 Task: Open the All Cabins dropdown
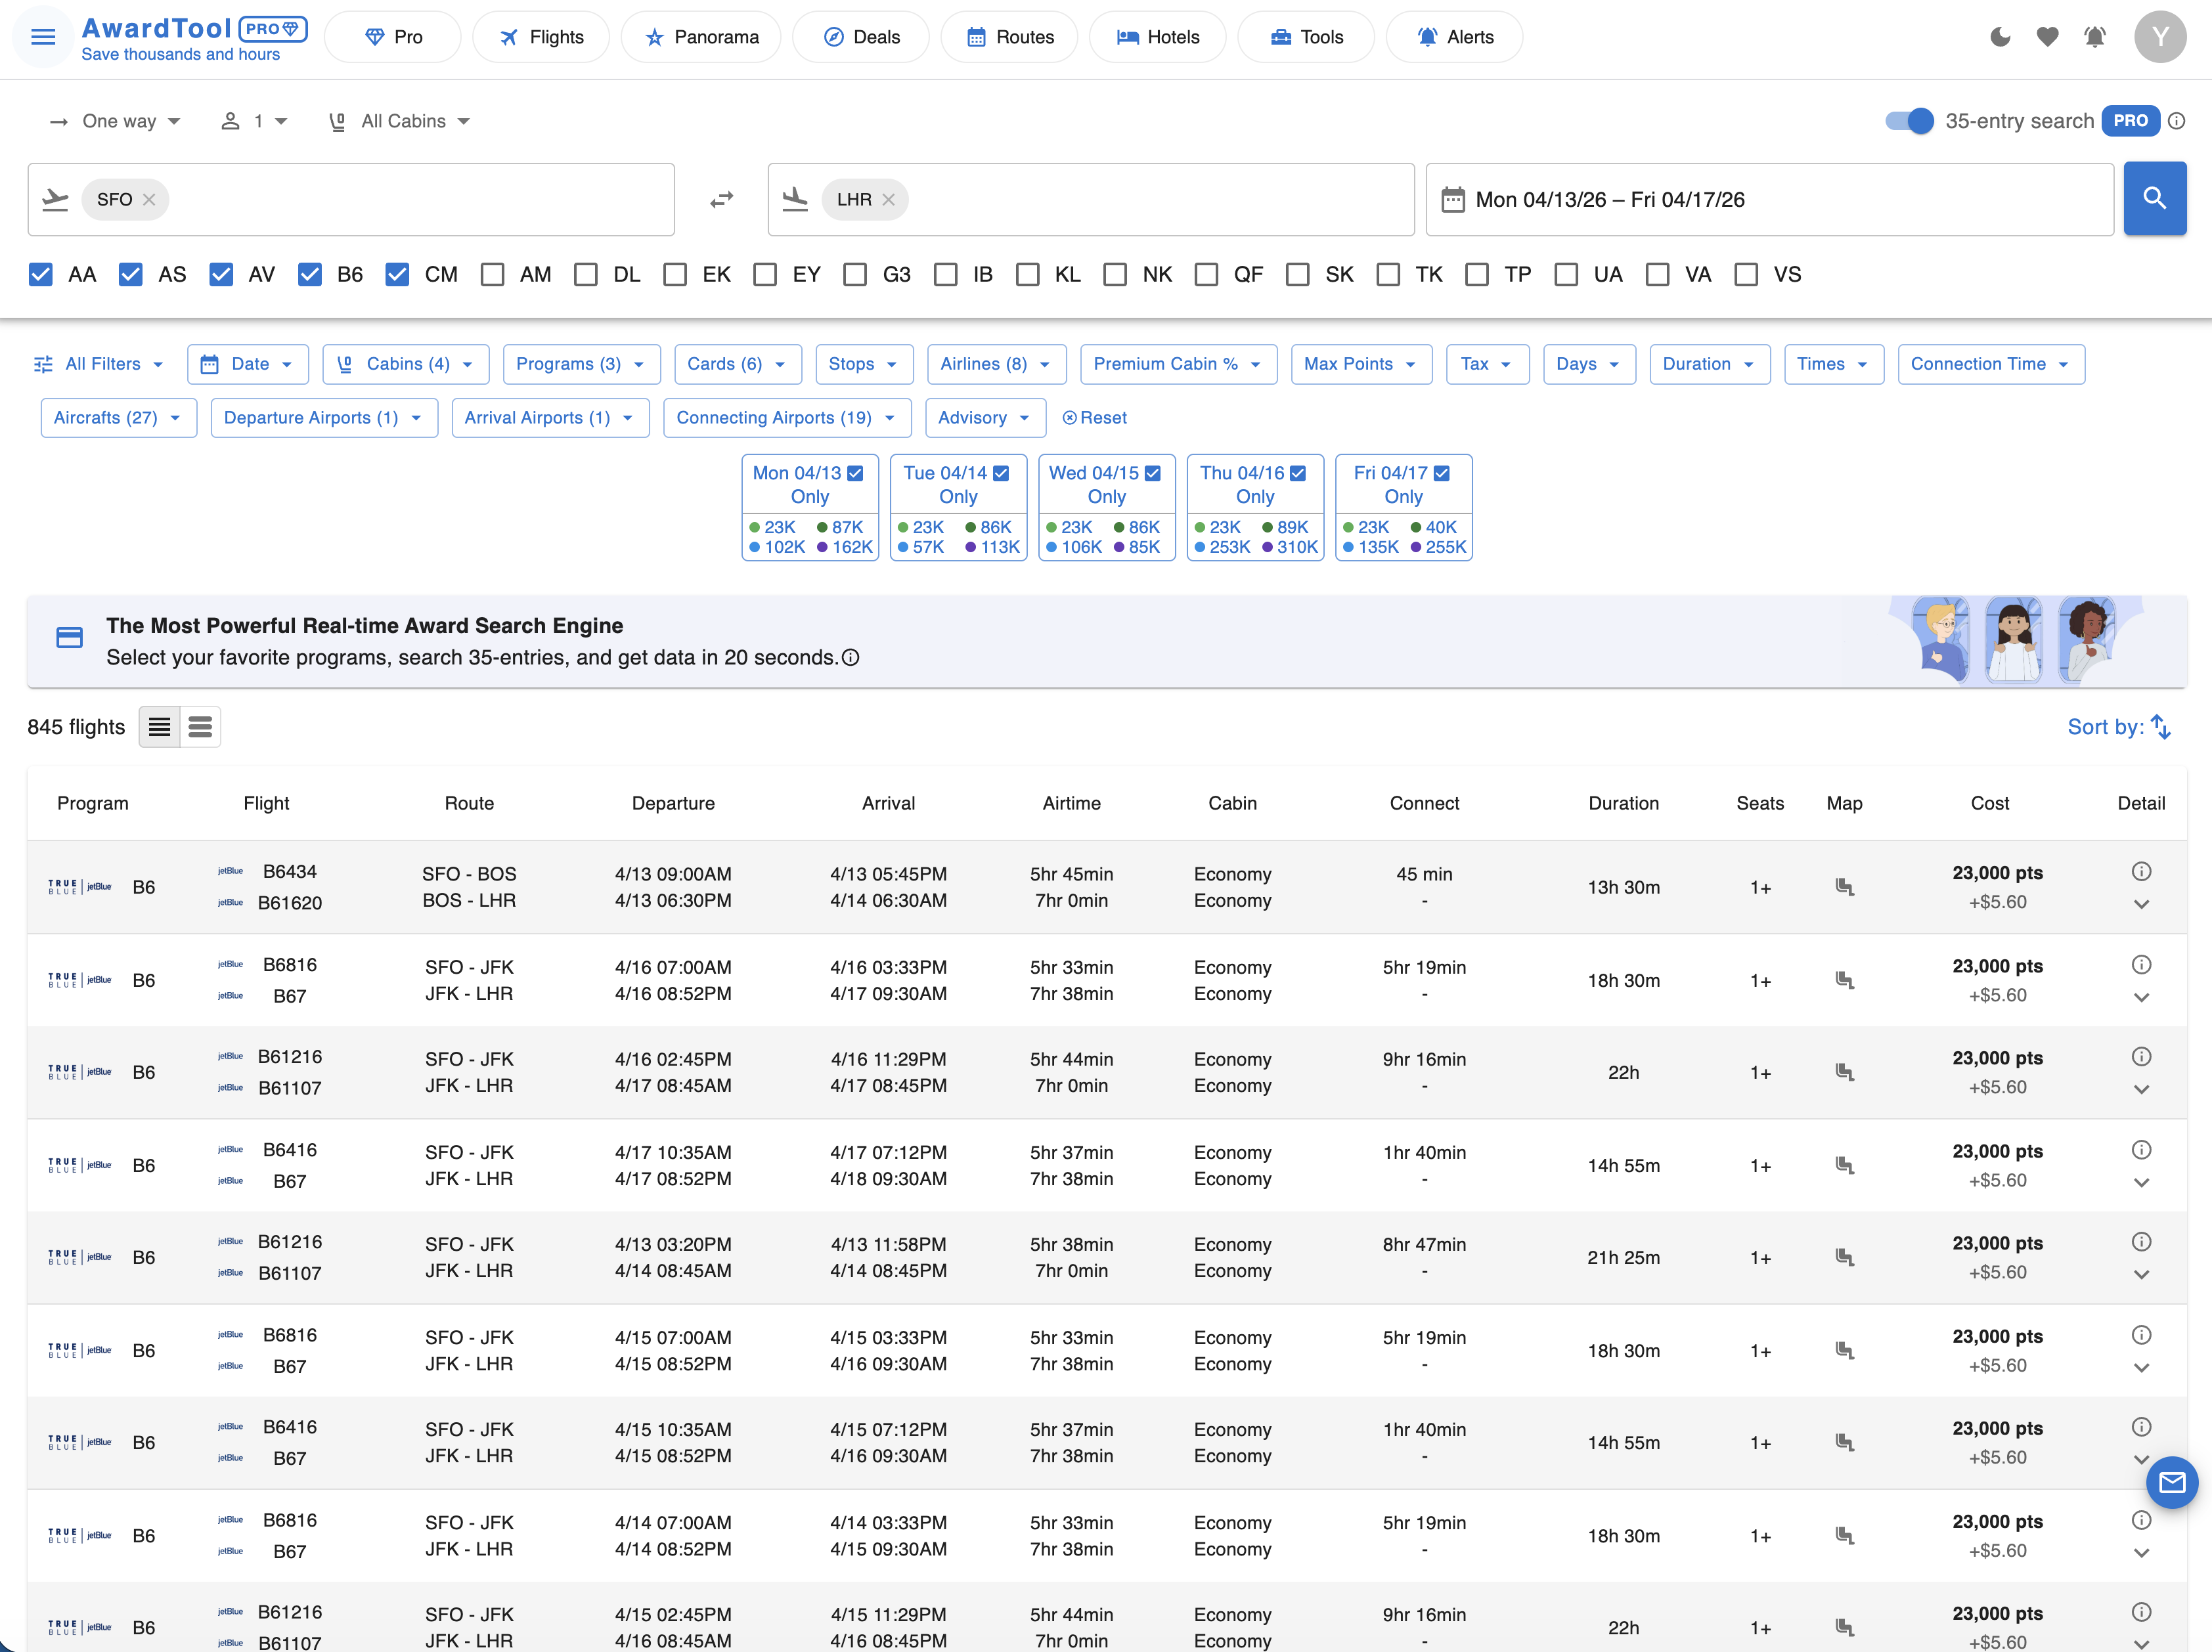tap(400, 121)
